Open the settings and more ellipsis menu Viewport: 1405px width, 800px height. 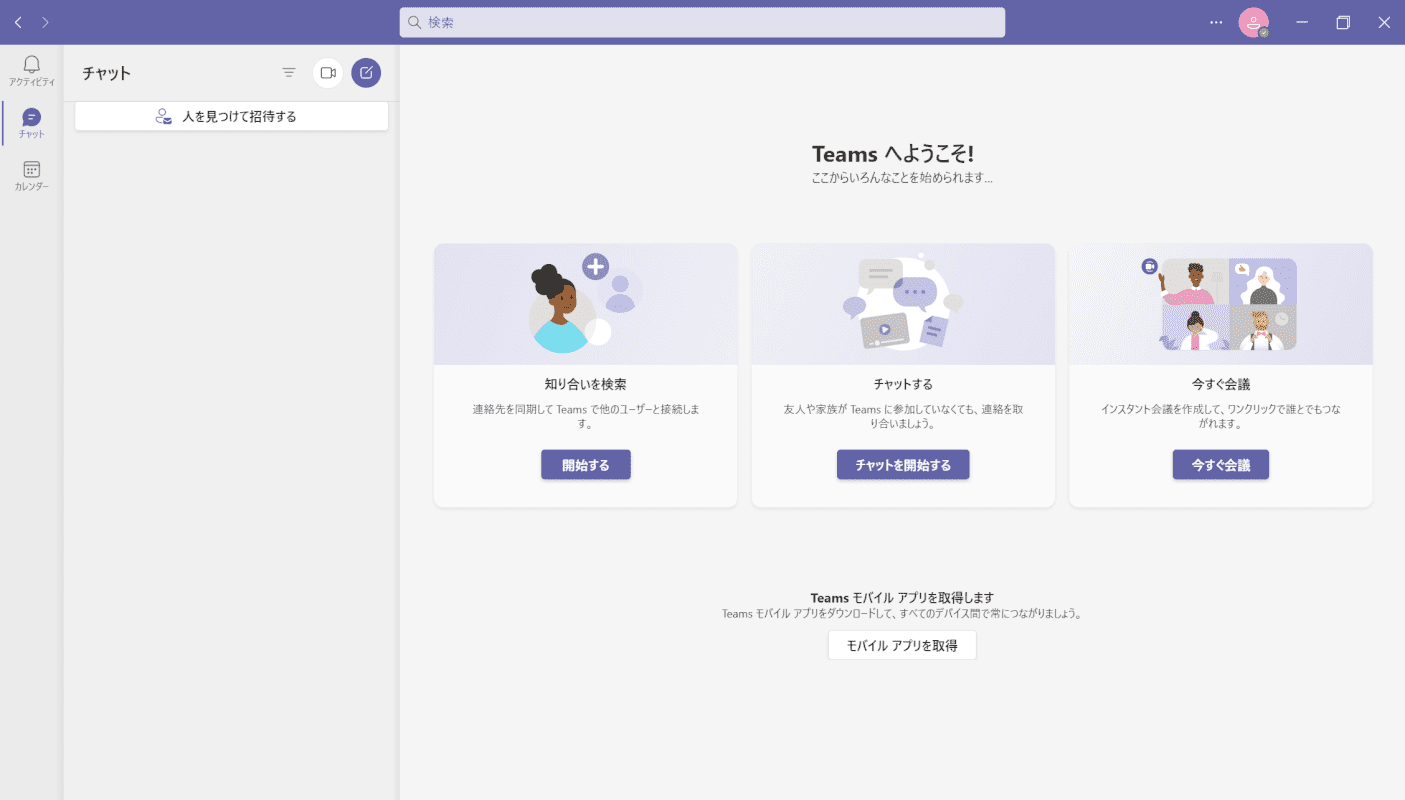[x=1216, y=22]
